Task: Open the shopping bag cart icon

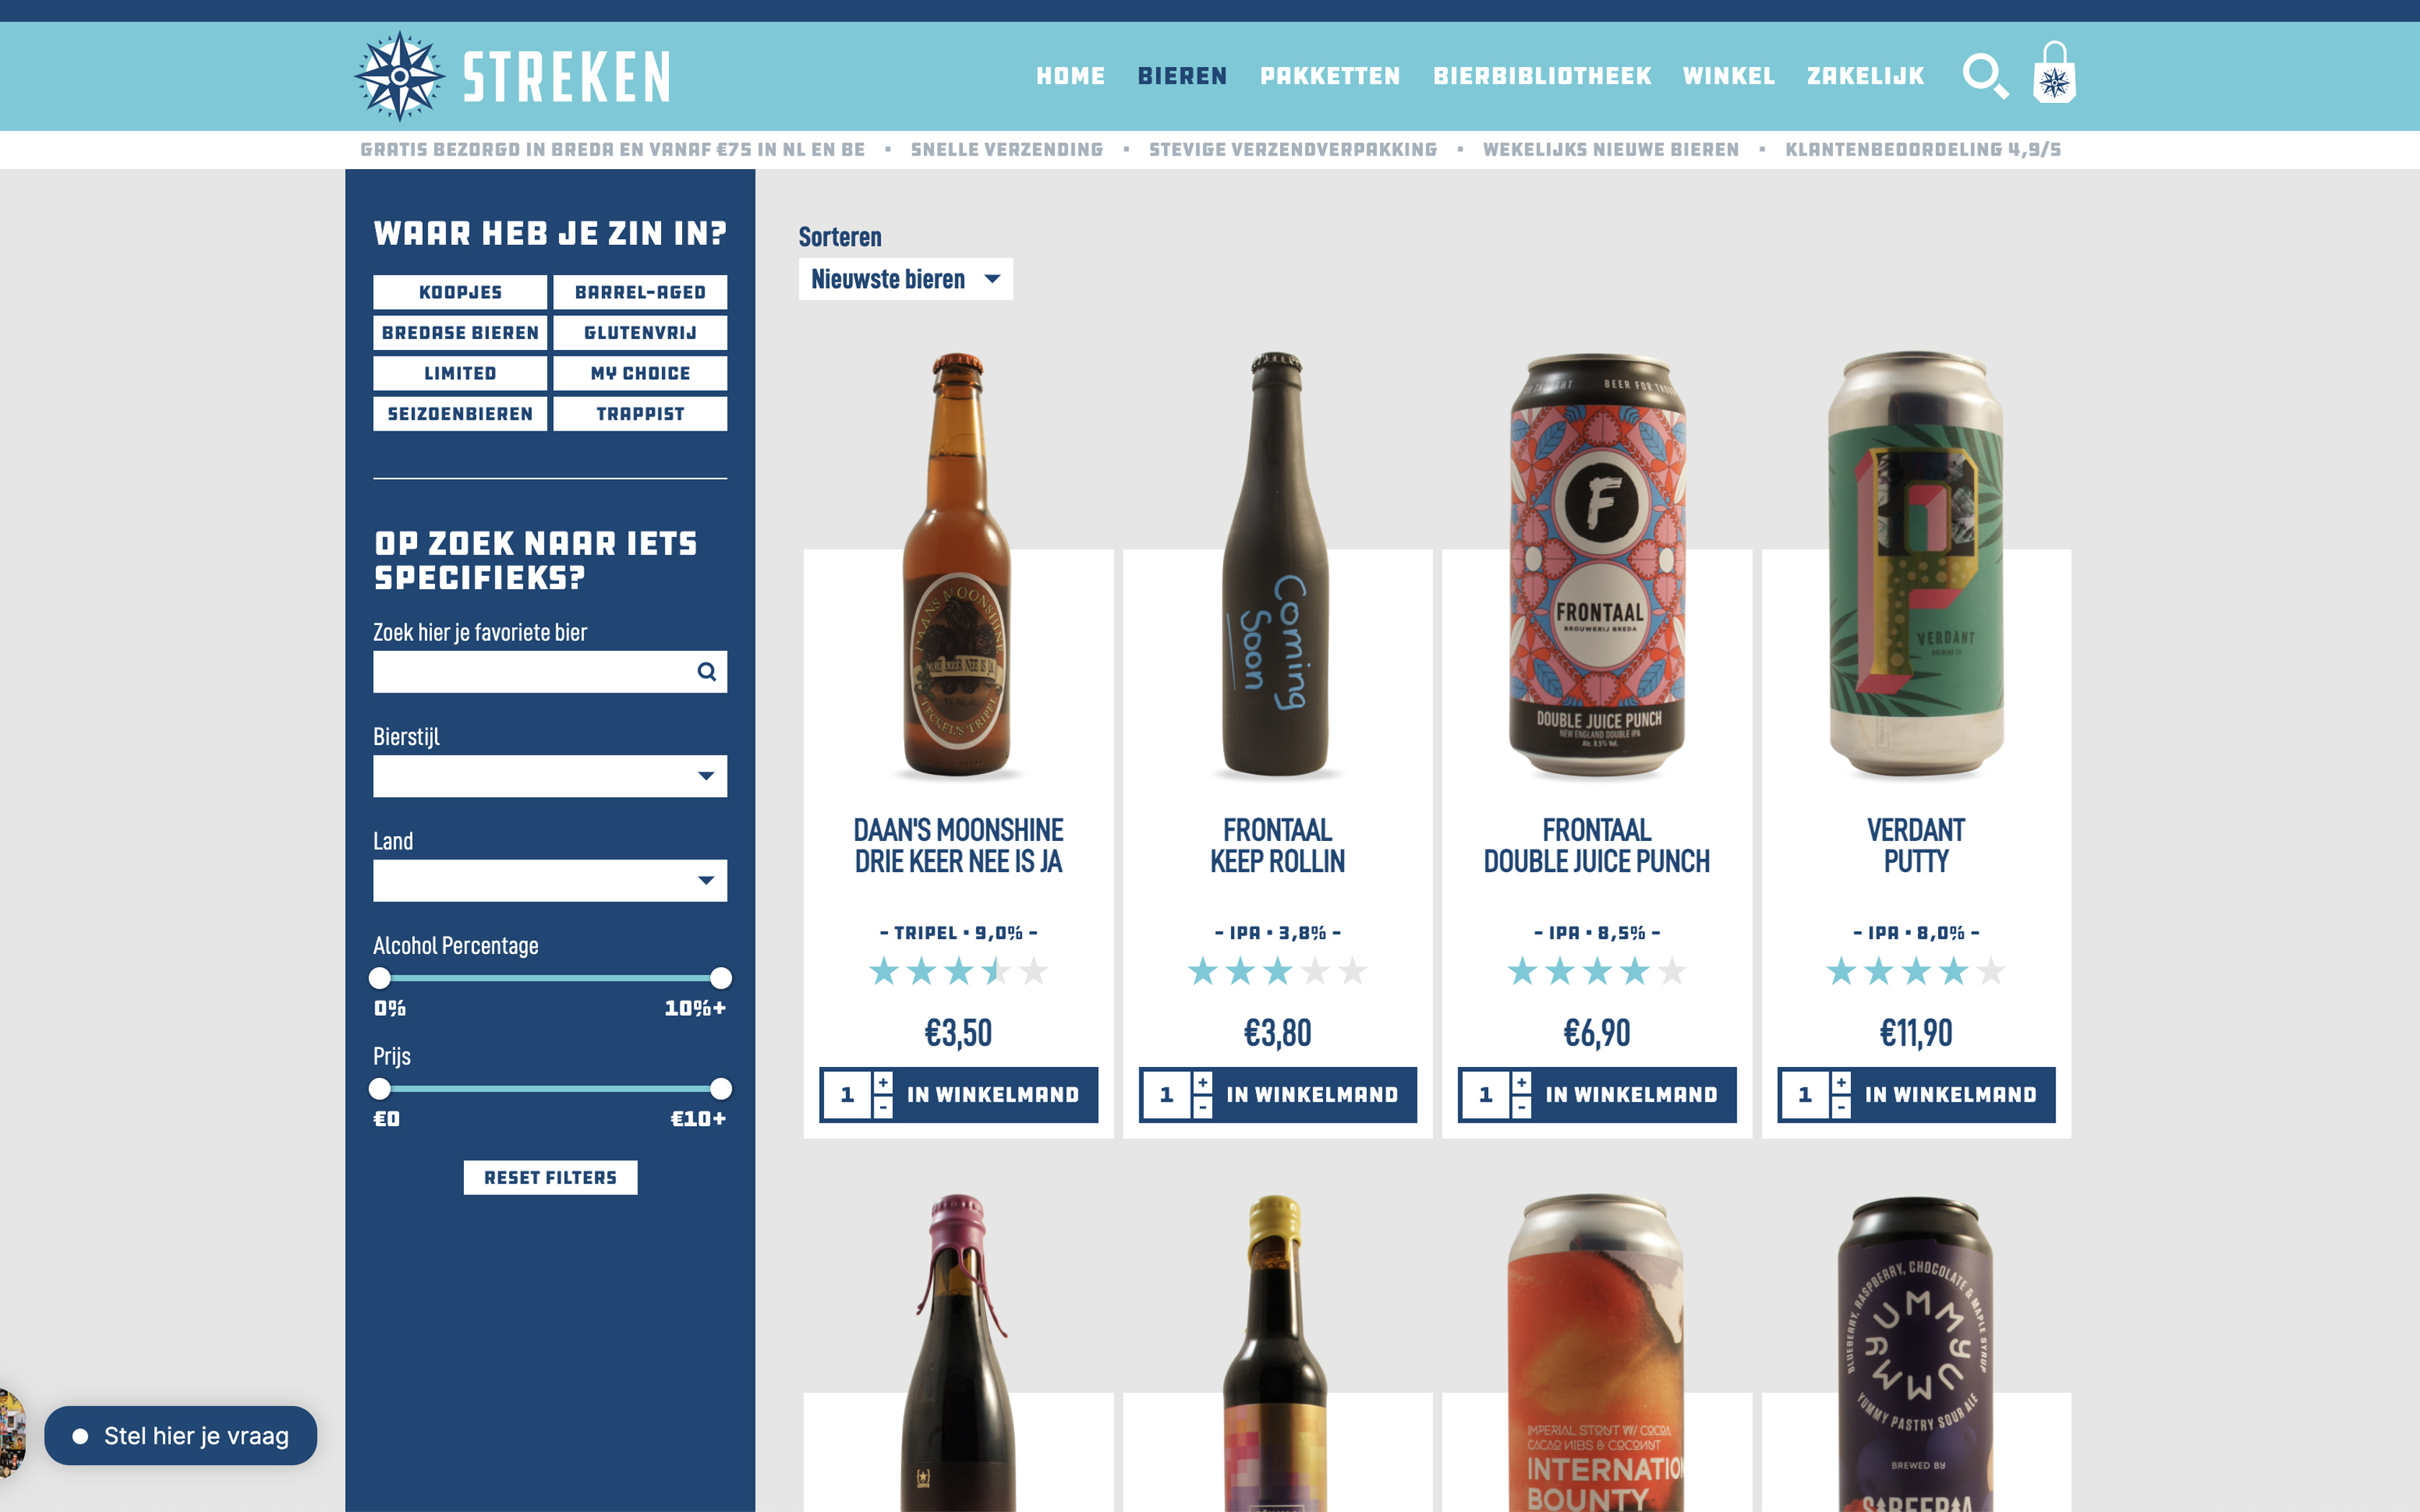Action: pos(2054,72)
